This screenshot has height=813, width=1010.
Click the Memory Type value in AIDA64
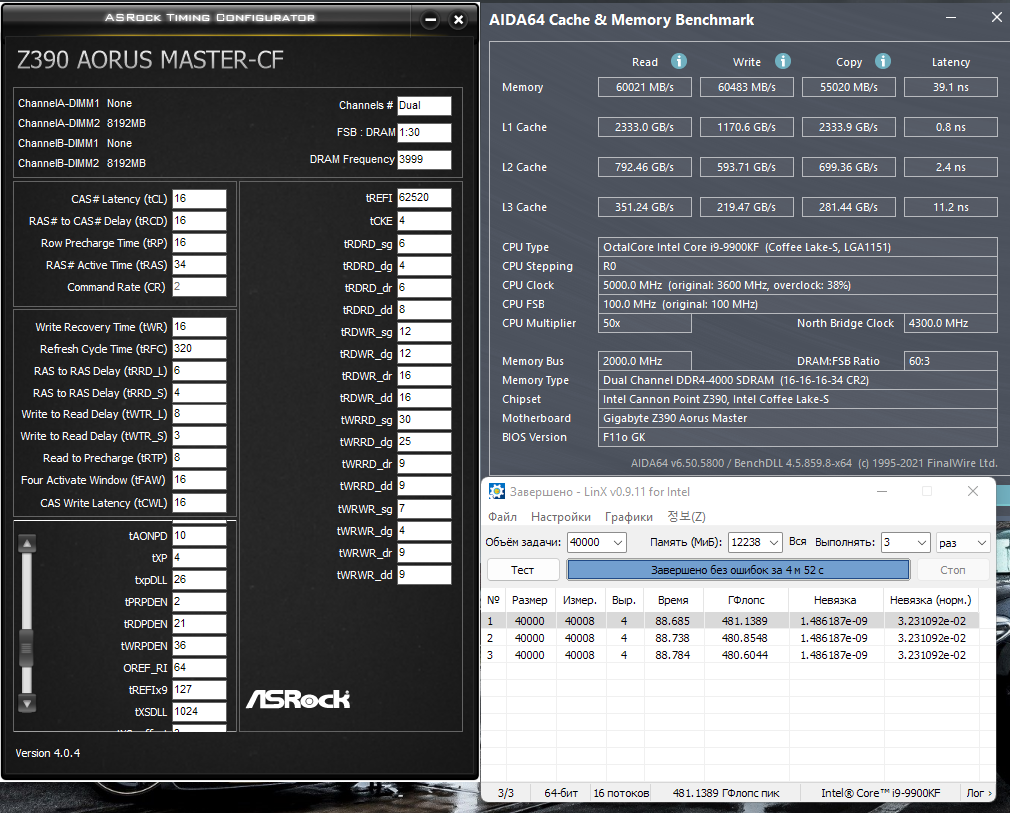[x=797, y=380]
